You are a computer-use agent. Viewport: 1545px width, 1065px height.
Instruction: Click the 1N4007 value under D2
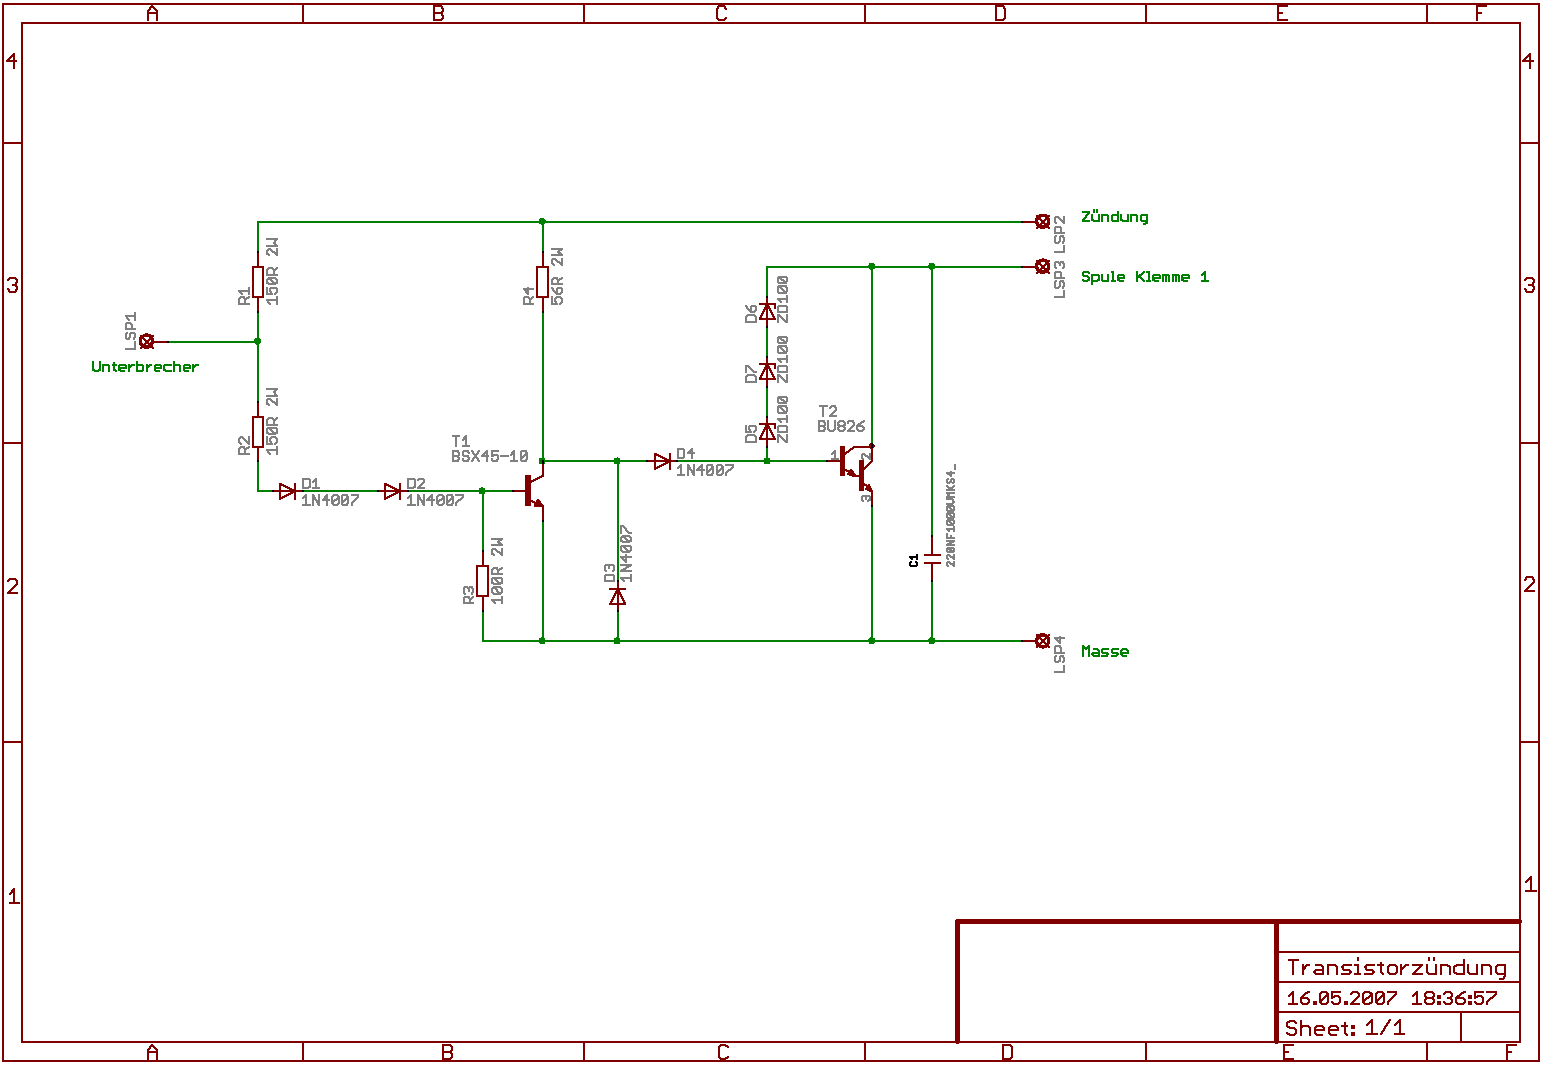(x=435, y=500)
